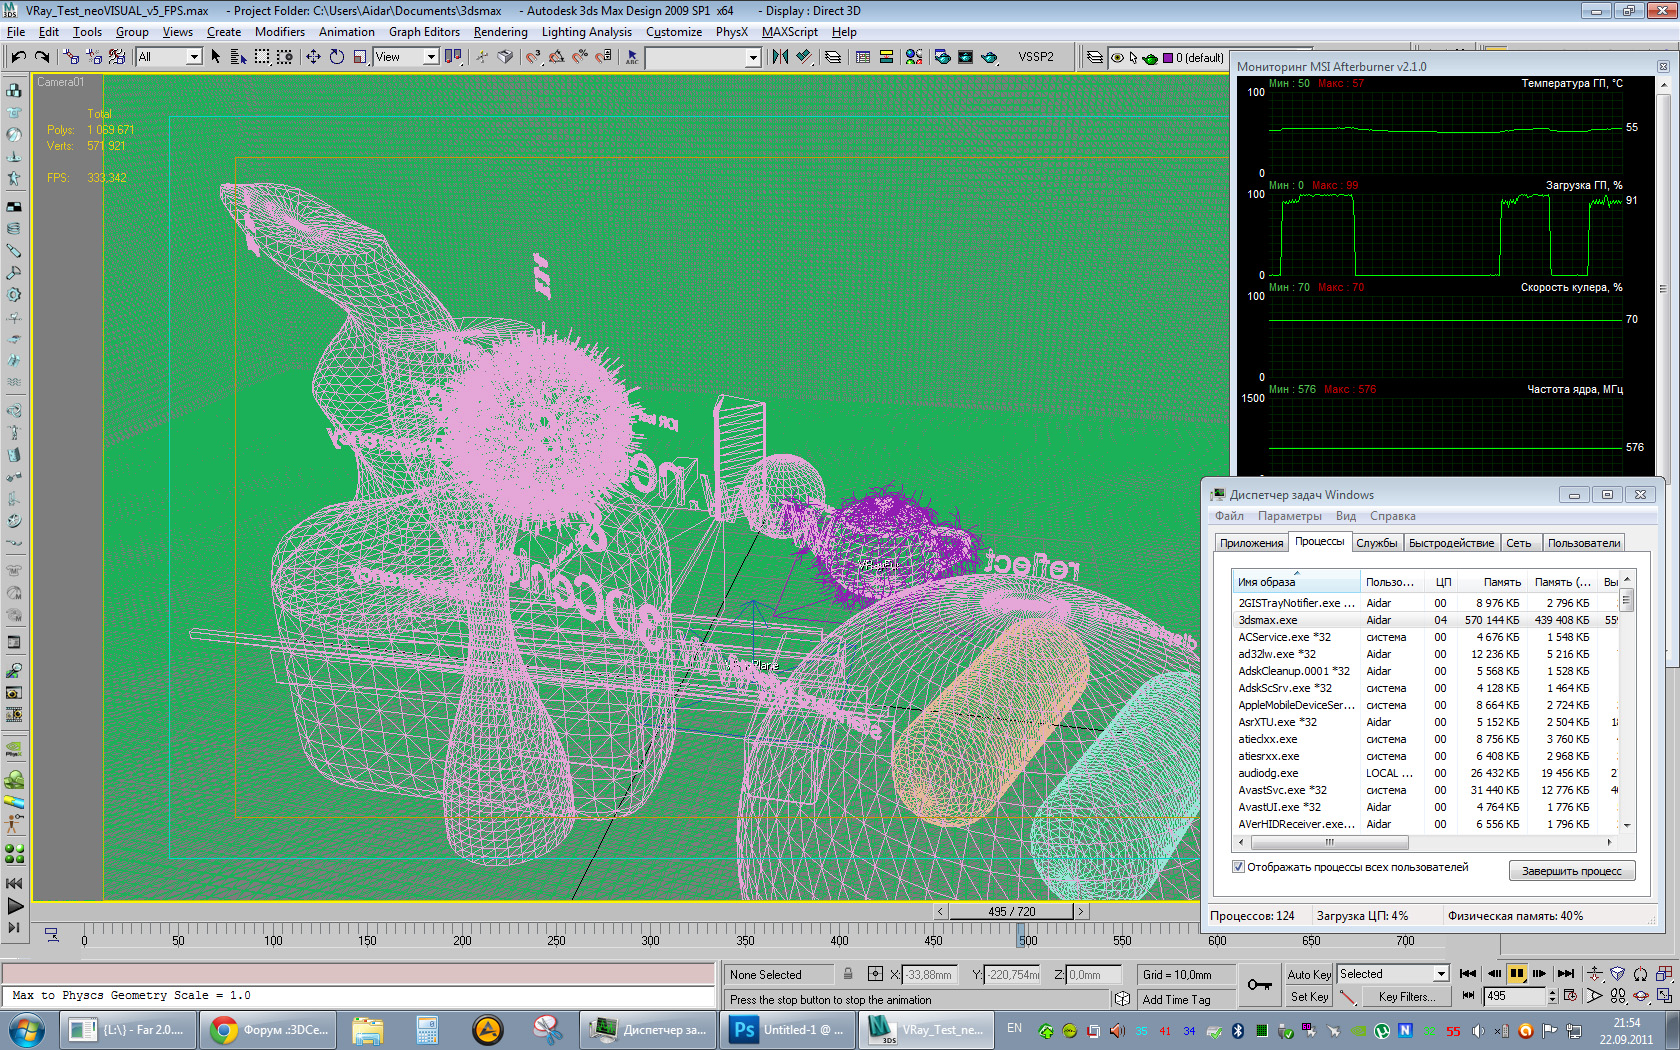Click the Rendered Frame Window icon
Viewport: 1680px width, 1050px height.
coord(965,57)
